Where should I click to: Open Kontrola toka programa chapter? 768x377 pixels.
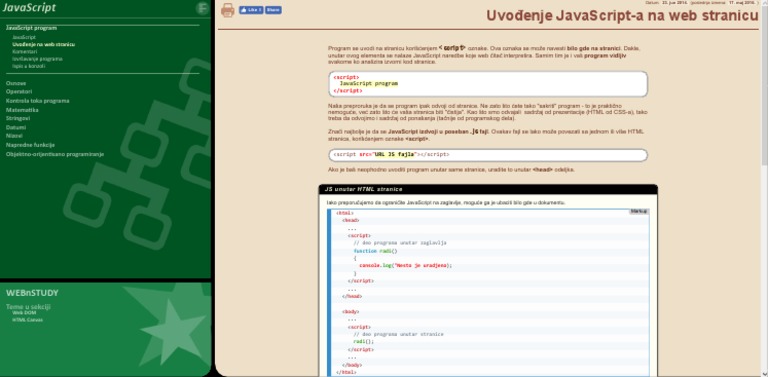tap(38, 101)
